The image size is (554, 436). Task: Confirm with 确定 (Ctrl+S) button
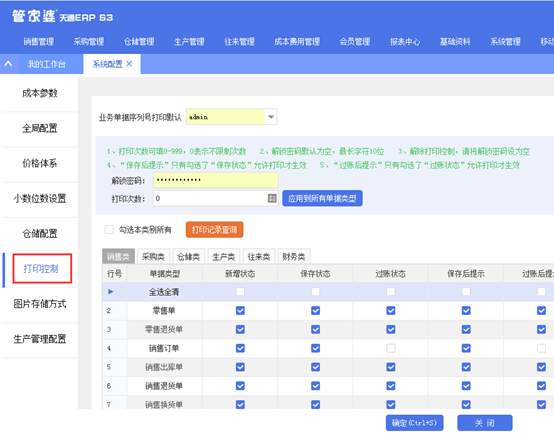point(414,423)
